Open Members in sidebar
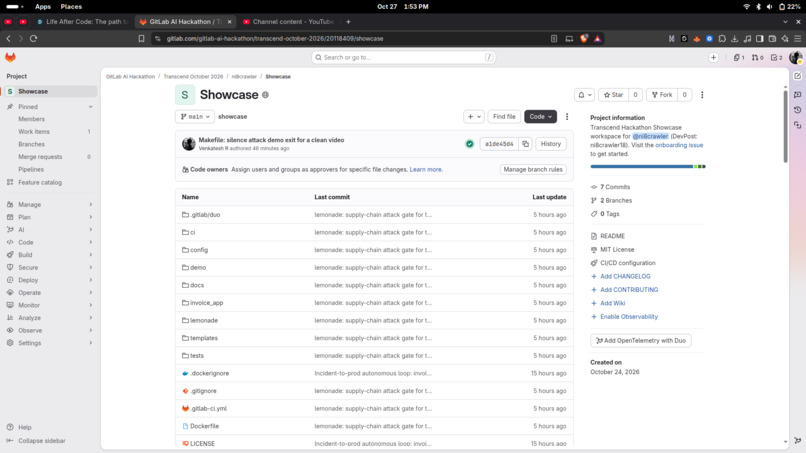The width and height of the screenshot is (806, 453). point(31,119)
